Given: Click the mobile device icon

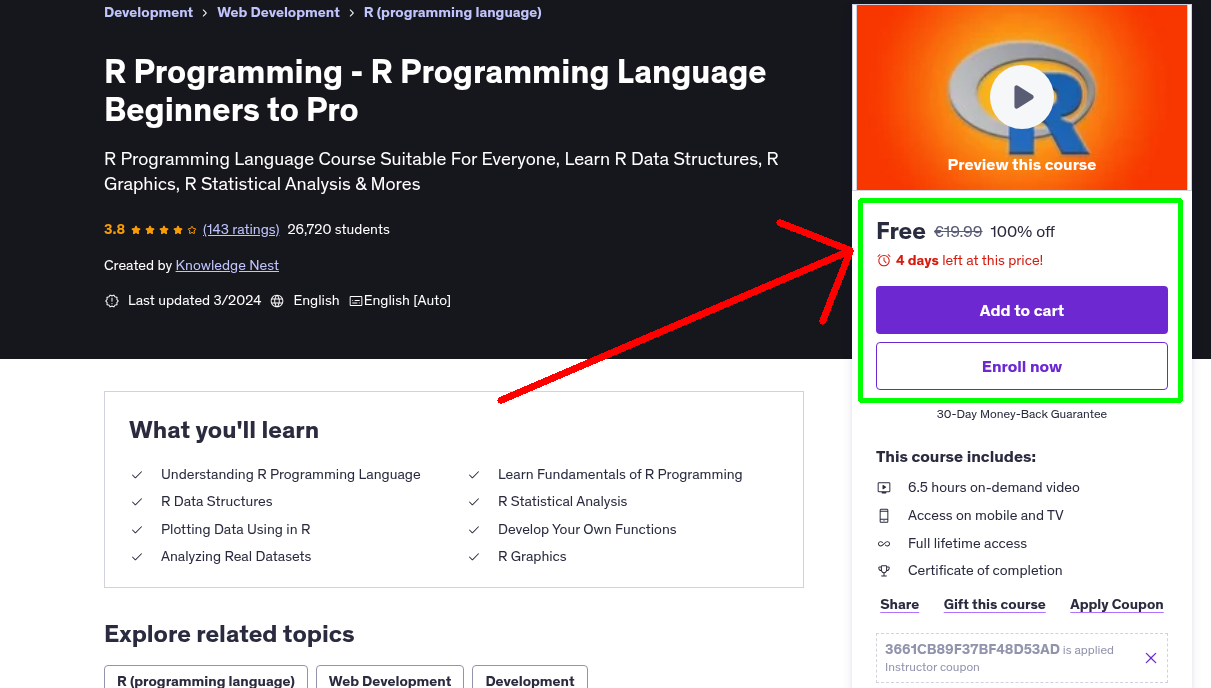Looking at the screenshot, I should [x=884, y=515].
